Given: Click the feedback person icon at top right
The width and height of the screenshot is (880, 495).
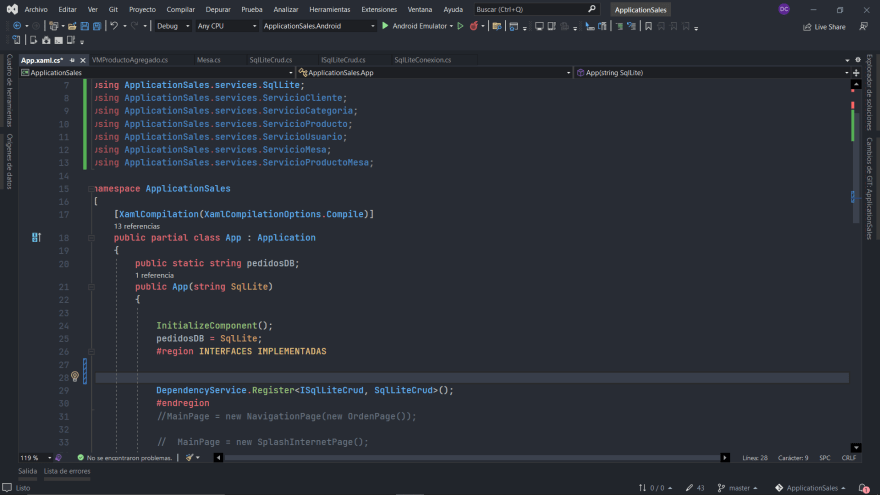Looking at the screenshot, I should coord(864,26).
